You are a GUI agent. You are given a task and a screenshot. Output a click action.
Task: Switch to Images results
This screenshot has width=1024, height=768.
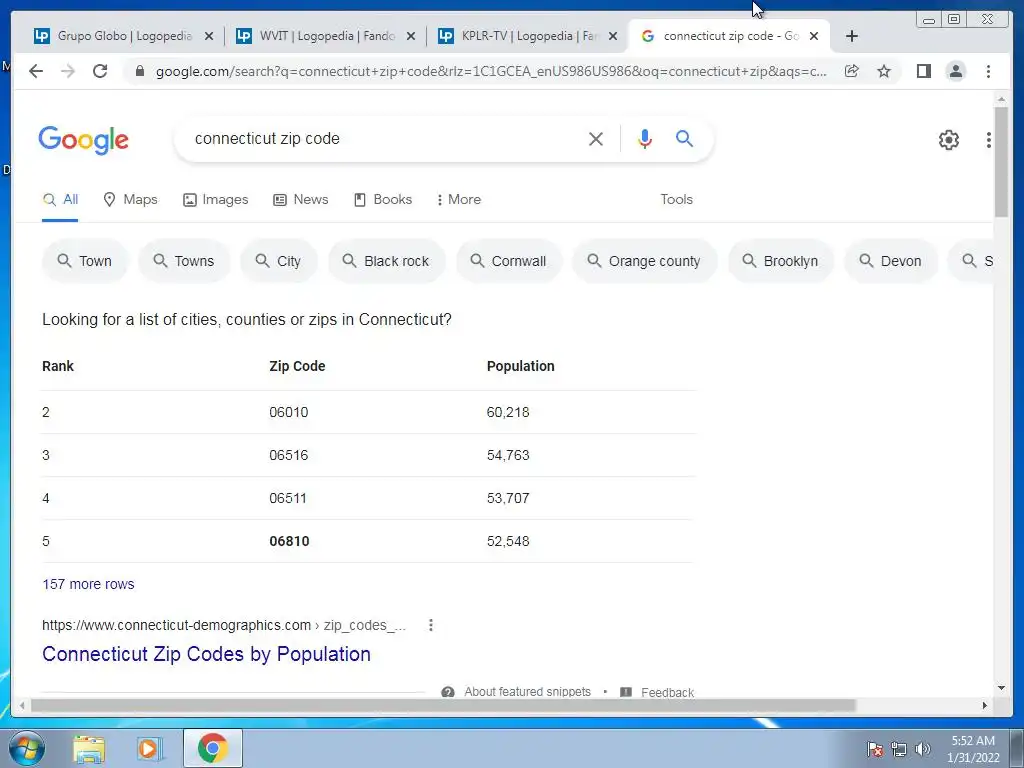[x=216, y=200]
